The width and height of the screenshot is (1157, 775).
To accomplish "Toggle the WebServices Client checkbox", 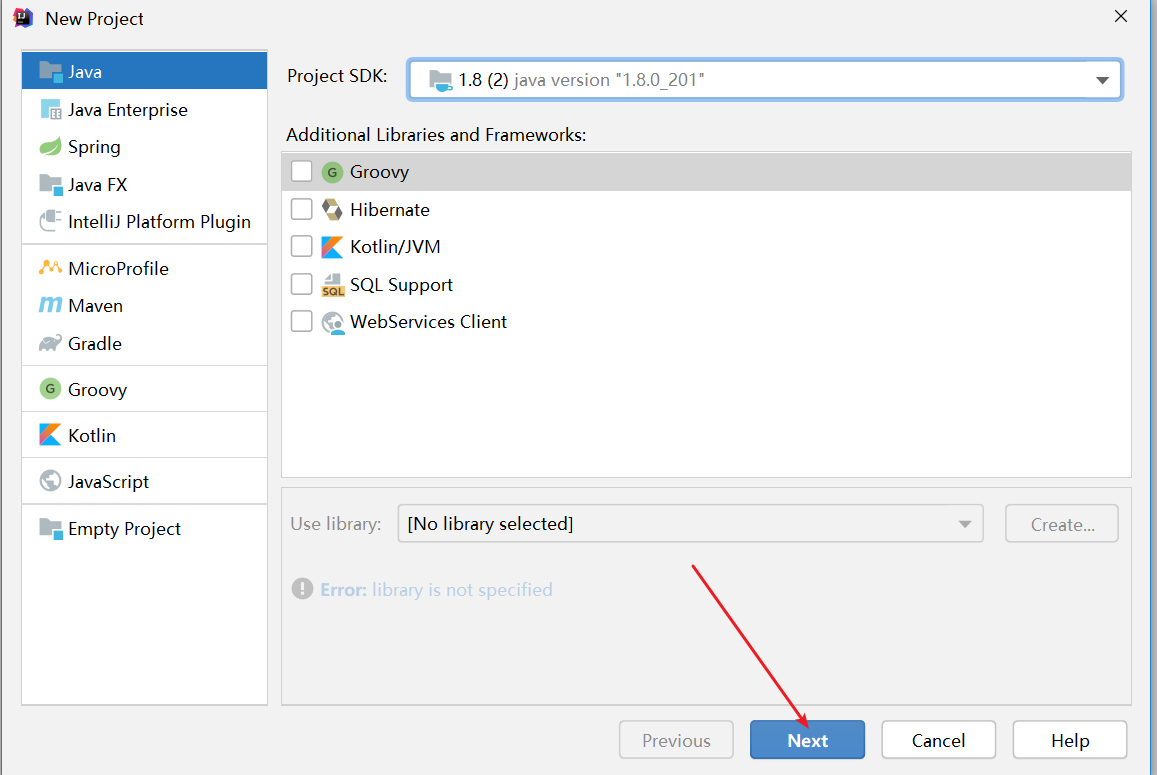I will point(301,321).
